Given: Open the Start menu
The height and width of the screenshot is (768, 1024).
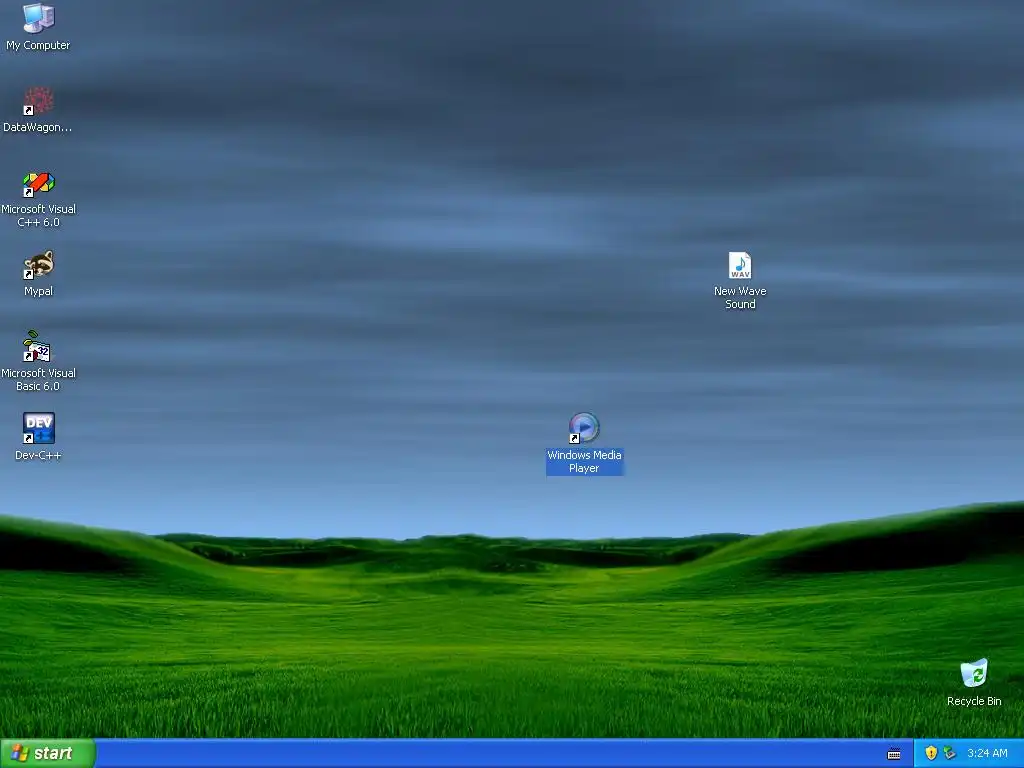Looking at the screenshot, I should [x=48, y=753].
